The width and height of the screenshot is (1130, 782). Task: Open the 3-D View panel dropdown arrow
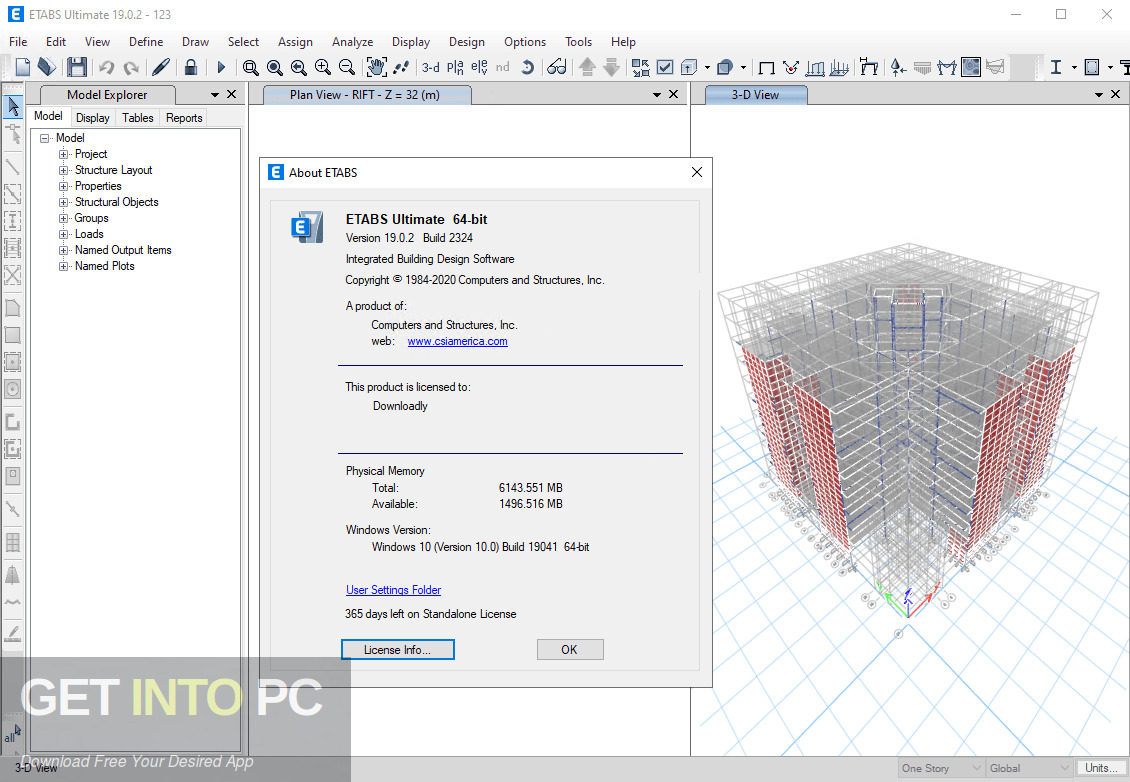pos(1099,95)
